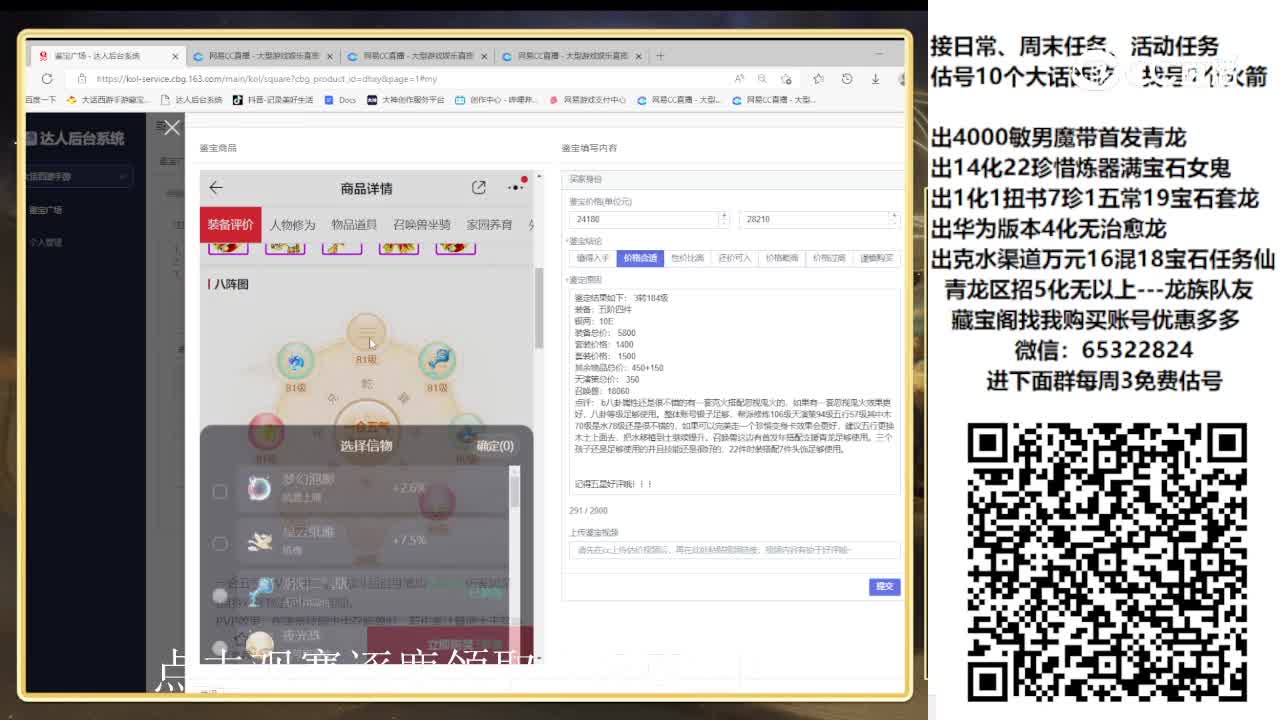This screenshot has height=720, width=1280.
Task: Select the top 81级 node of 八阵图
Action: pos(366,332)
